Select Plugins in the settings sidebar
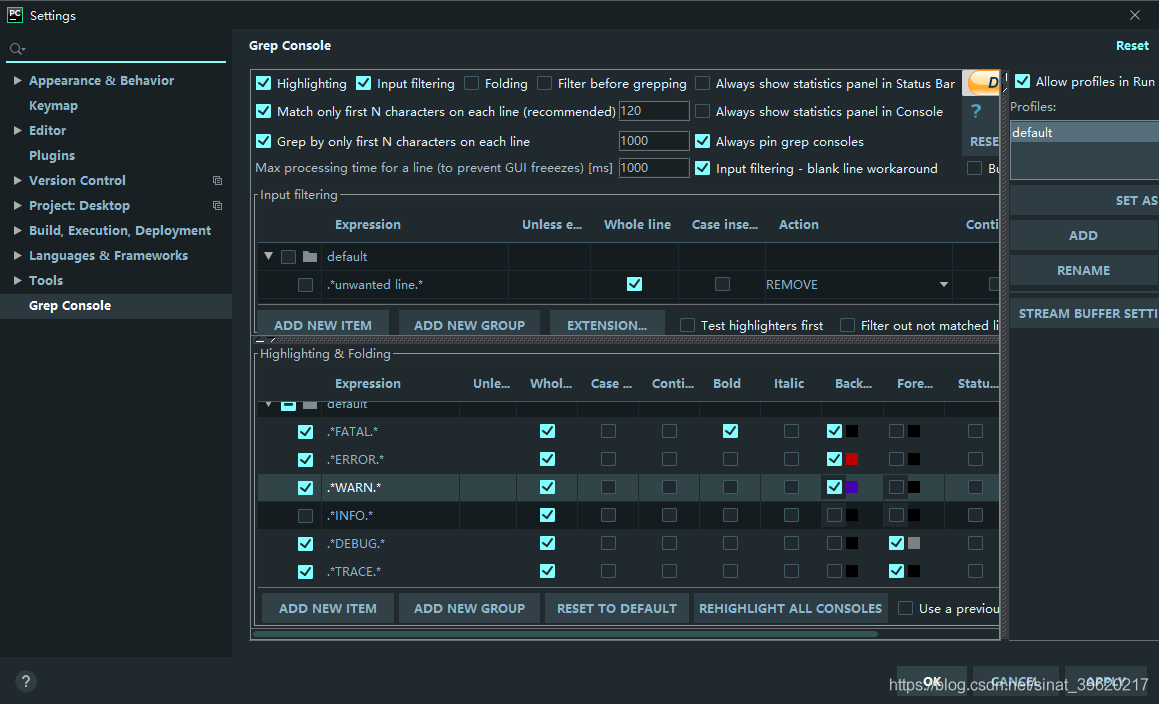Image resolution: width=1159 pixels, height=704 pixels. click(x=52, y=155)
